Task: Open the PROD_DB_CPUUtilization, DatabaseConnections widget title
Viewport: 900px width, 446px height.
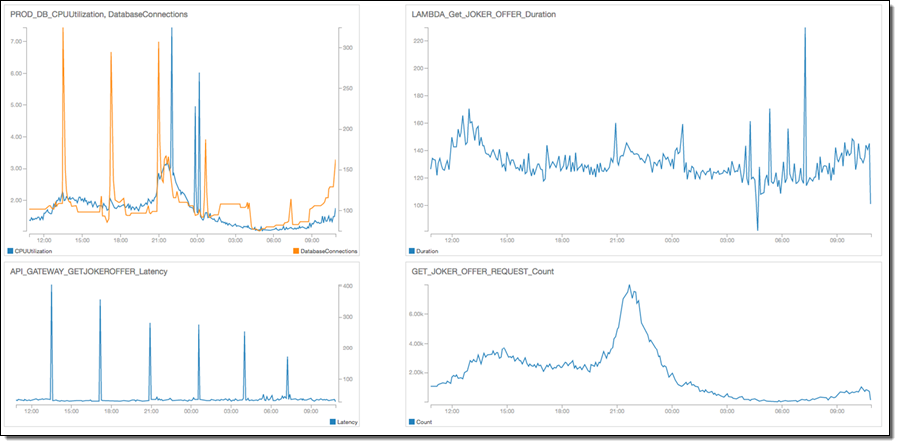Action: click(98, 14)
